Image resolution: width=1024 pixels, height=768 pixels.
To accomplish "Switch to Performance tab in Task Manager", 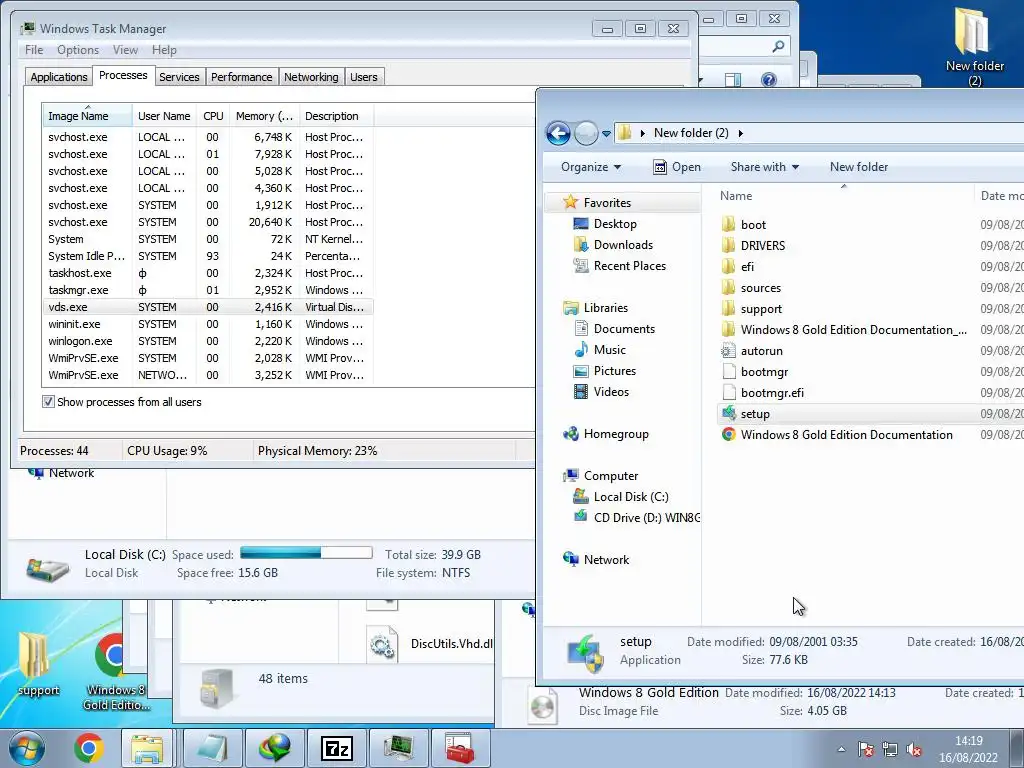I will coord(242,77).
